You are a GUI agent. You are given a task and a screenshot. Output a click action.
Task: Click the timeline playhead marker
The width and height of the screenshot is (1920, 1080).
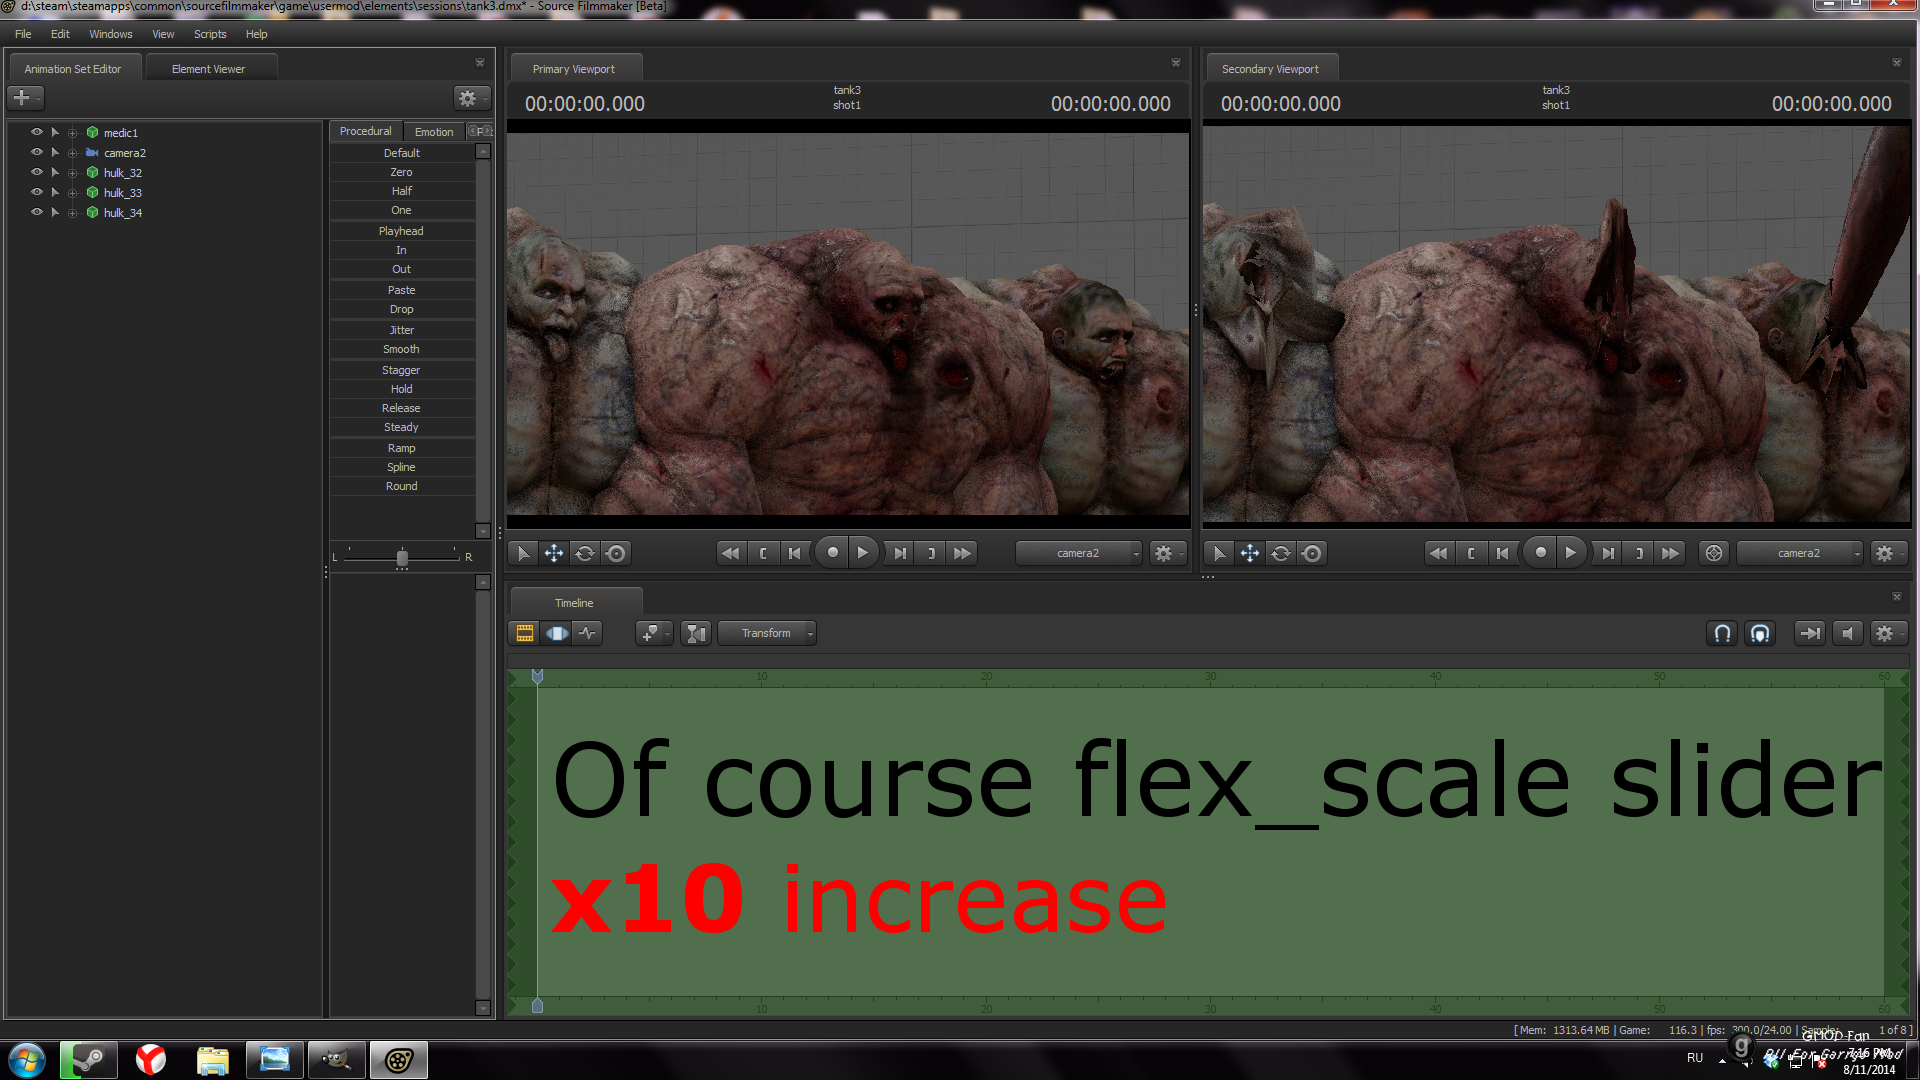[x=537, y=677]
